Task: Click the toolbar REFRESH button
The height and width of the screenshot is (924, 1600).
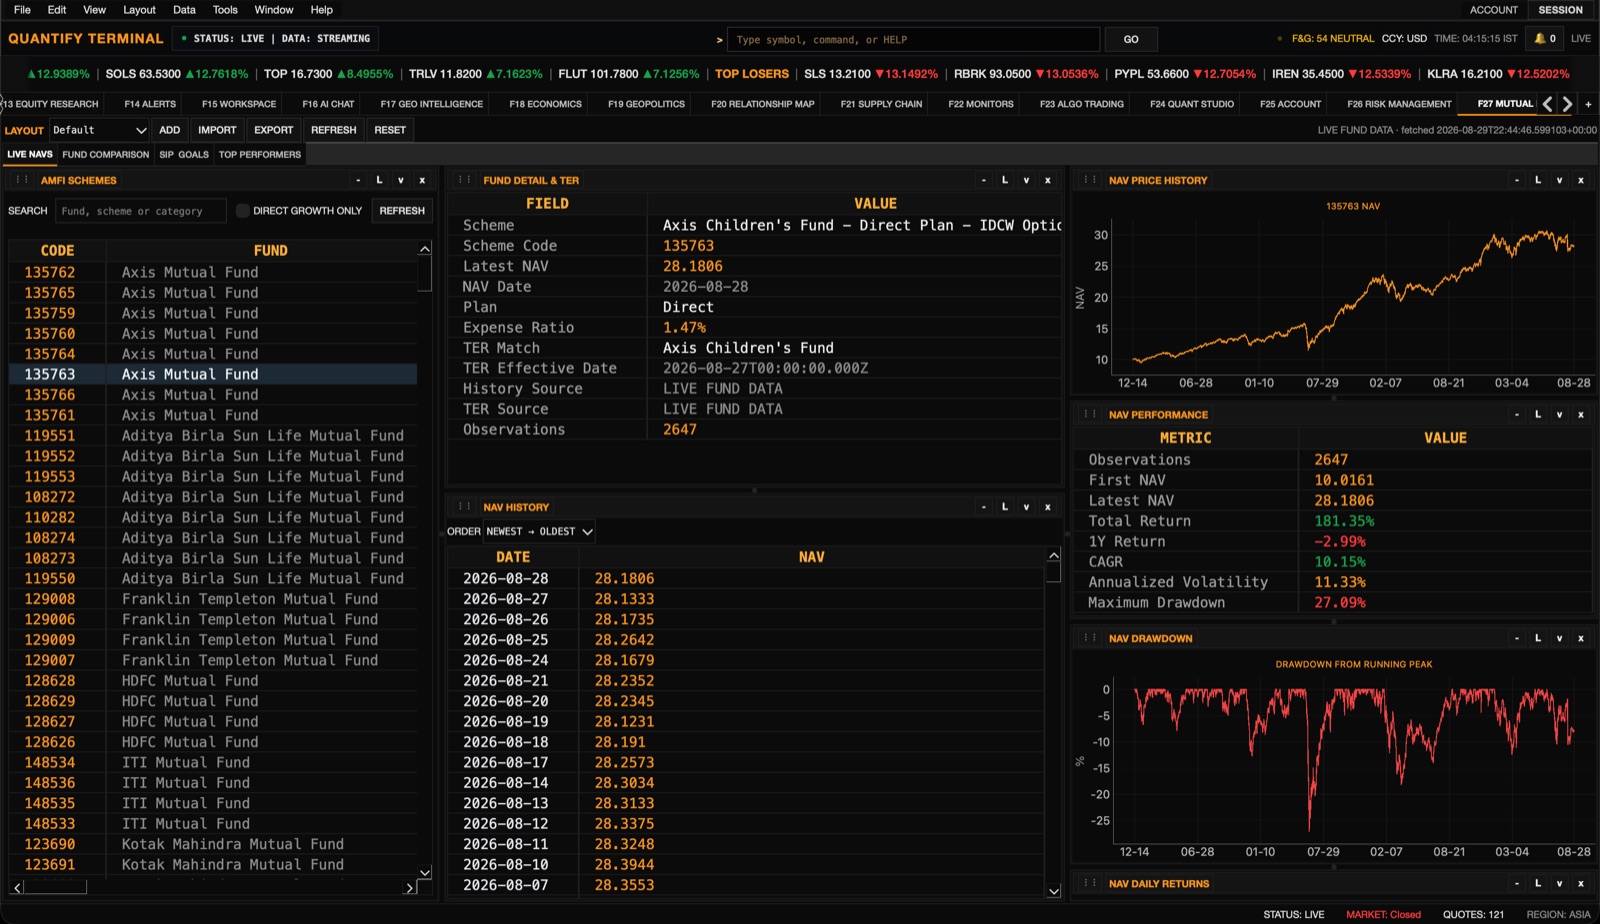Action: (333, 130)
